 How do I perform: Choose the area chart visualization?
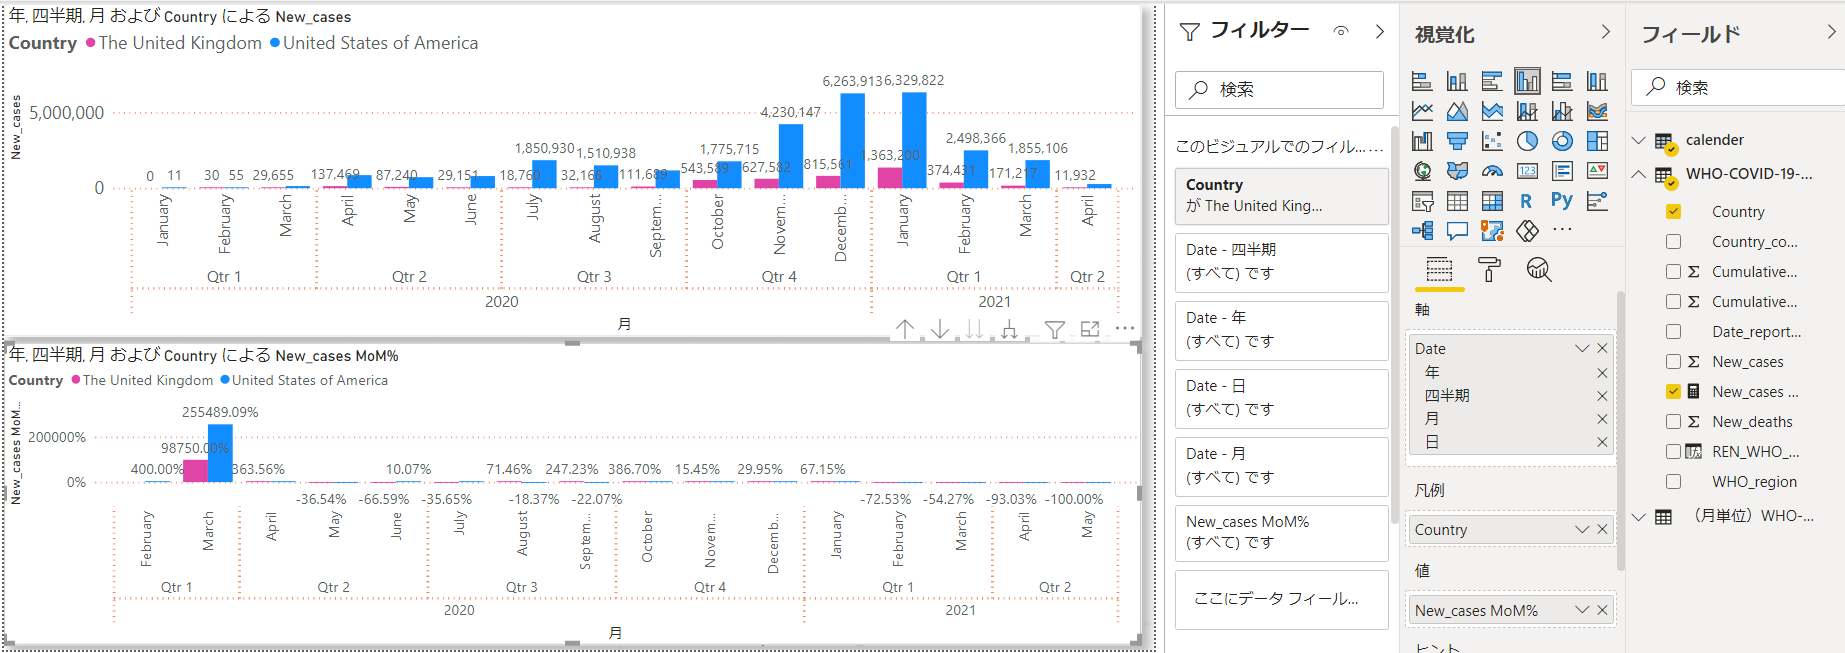[x=1457, y=111]
